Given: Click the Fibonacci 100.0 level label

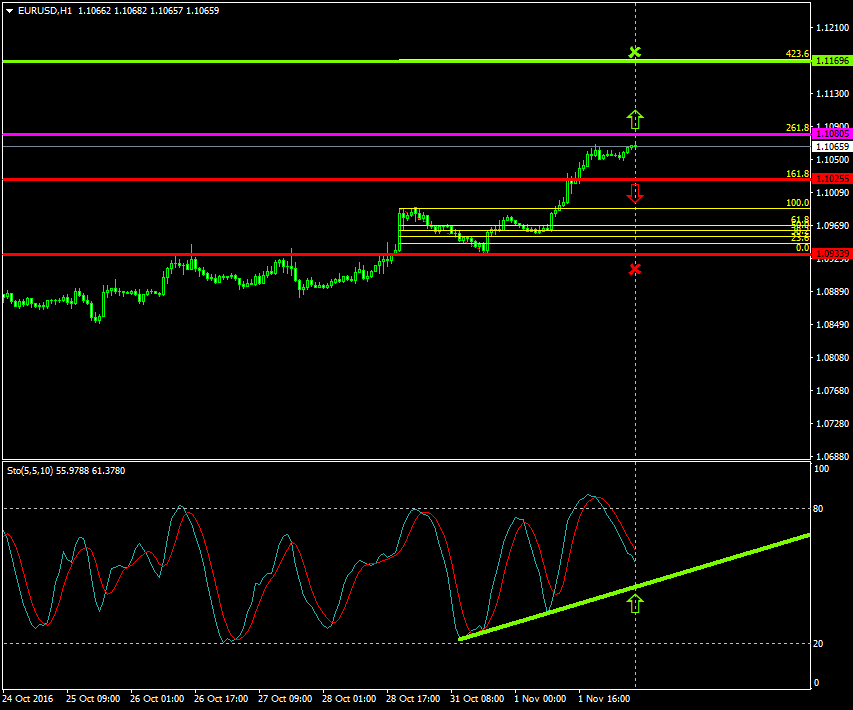Looking at the screenshot, I should tap(797, 203).
